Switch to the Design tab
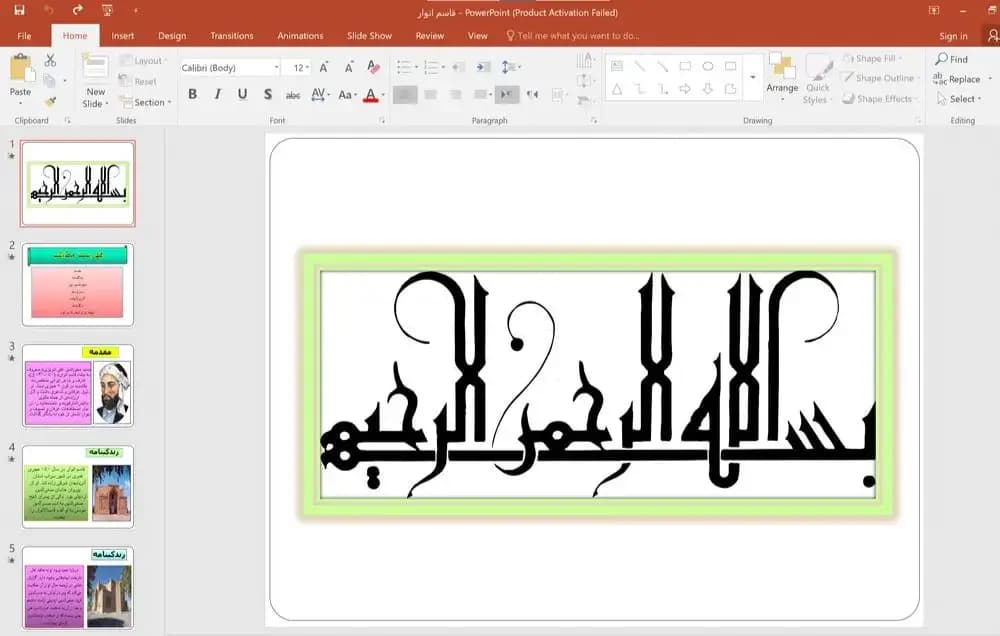 (x=172, y=36)
